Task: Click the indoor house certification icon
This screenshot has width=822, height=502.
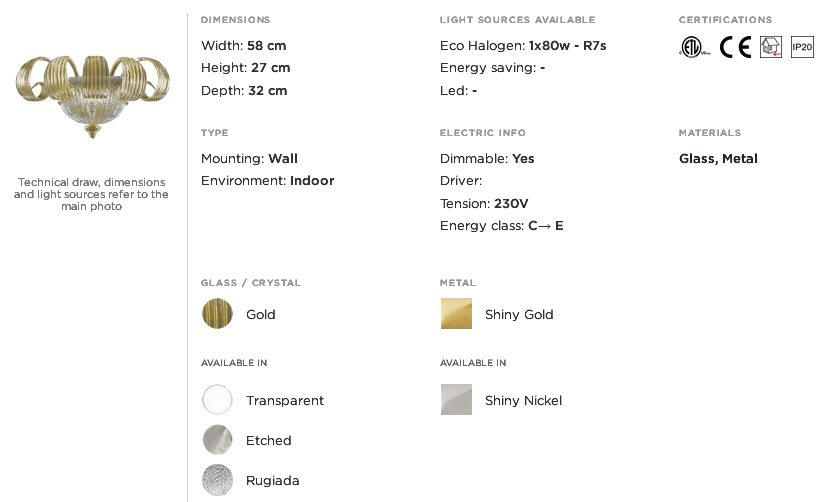Action: (x=771, y=47)
